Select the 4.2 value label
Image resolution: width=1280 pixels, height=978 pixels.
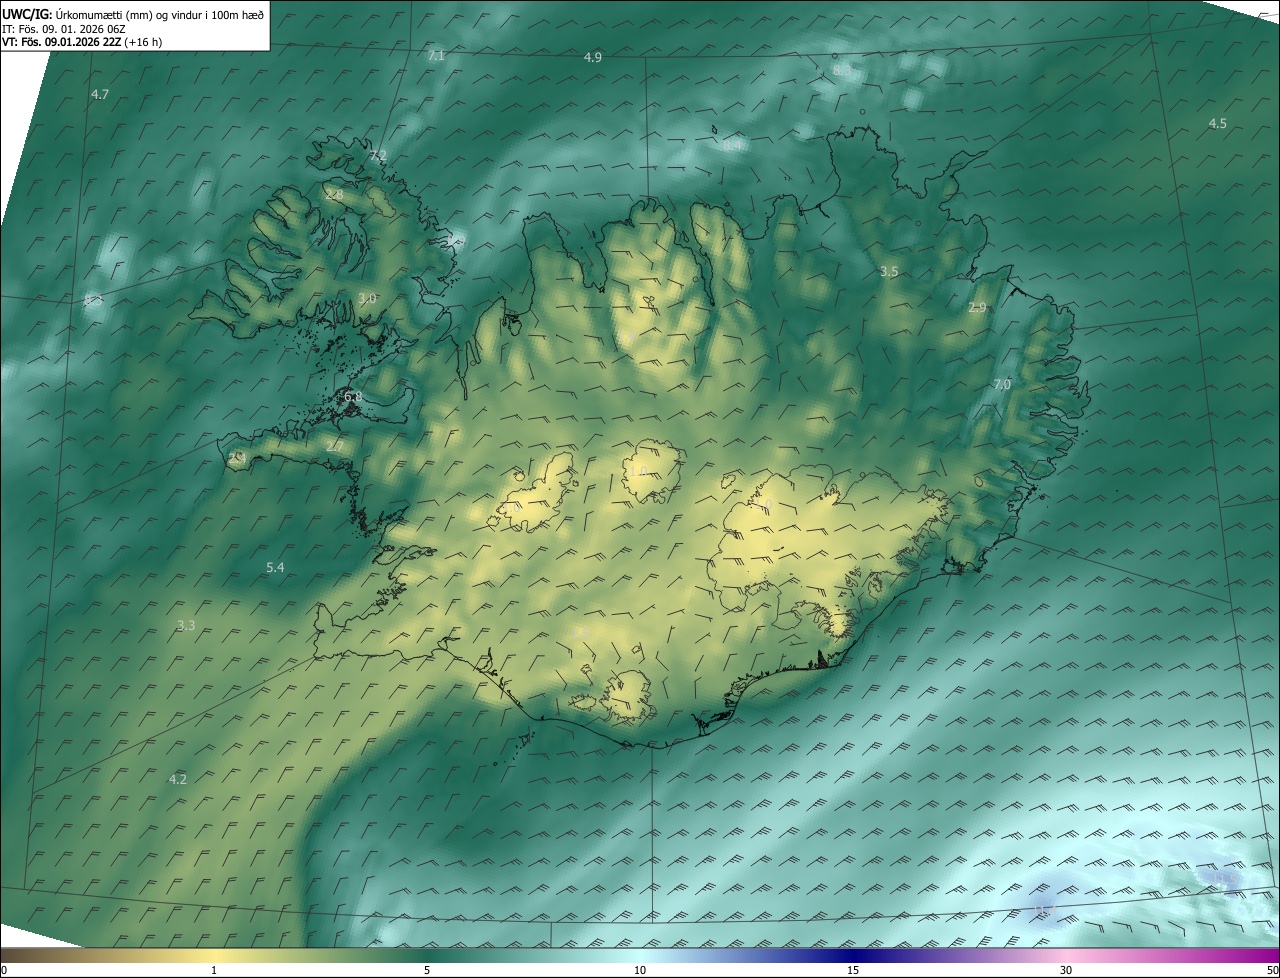[x=178, y=779]
